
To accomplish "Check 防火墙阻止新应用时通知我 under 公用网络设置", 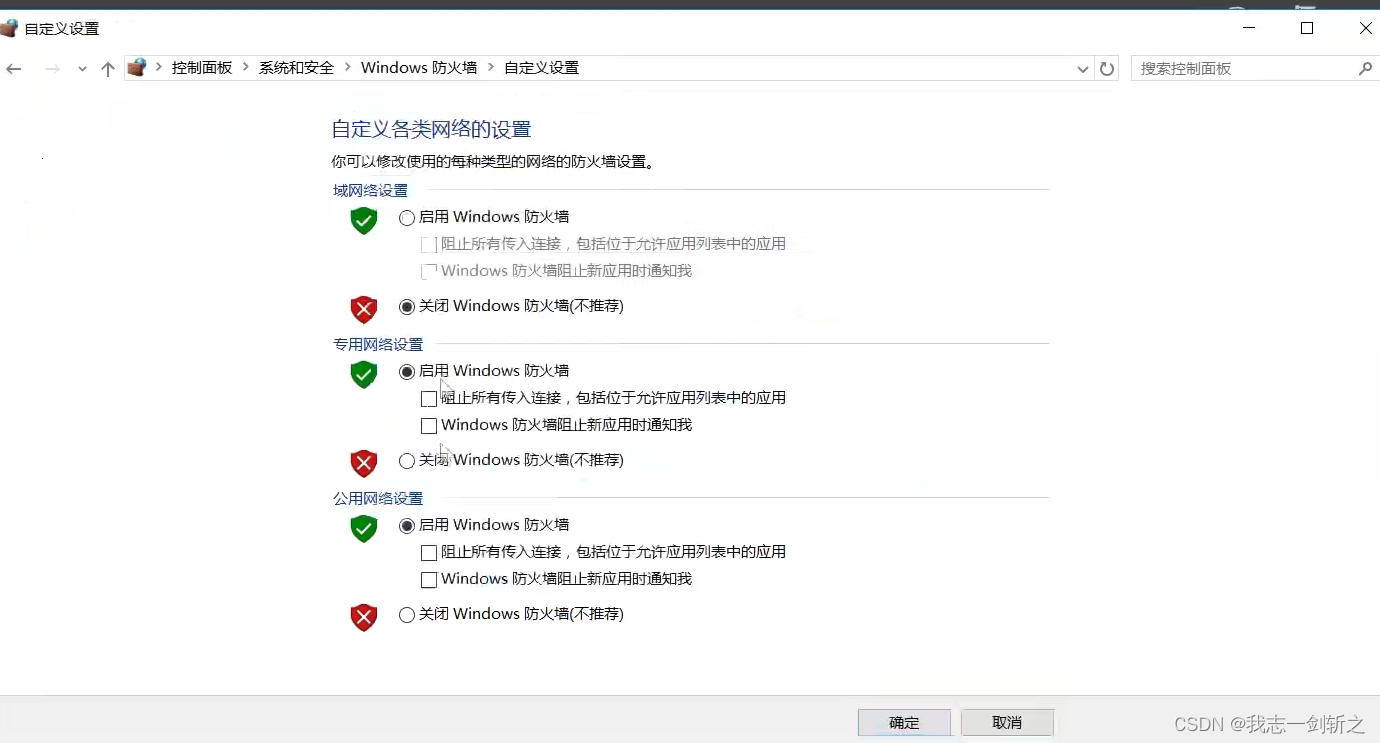I will pos(429,580).
